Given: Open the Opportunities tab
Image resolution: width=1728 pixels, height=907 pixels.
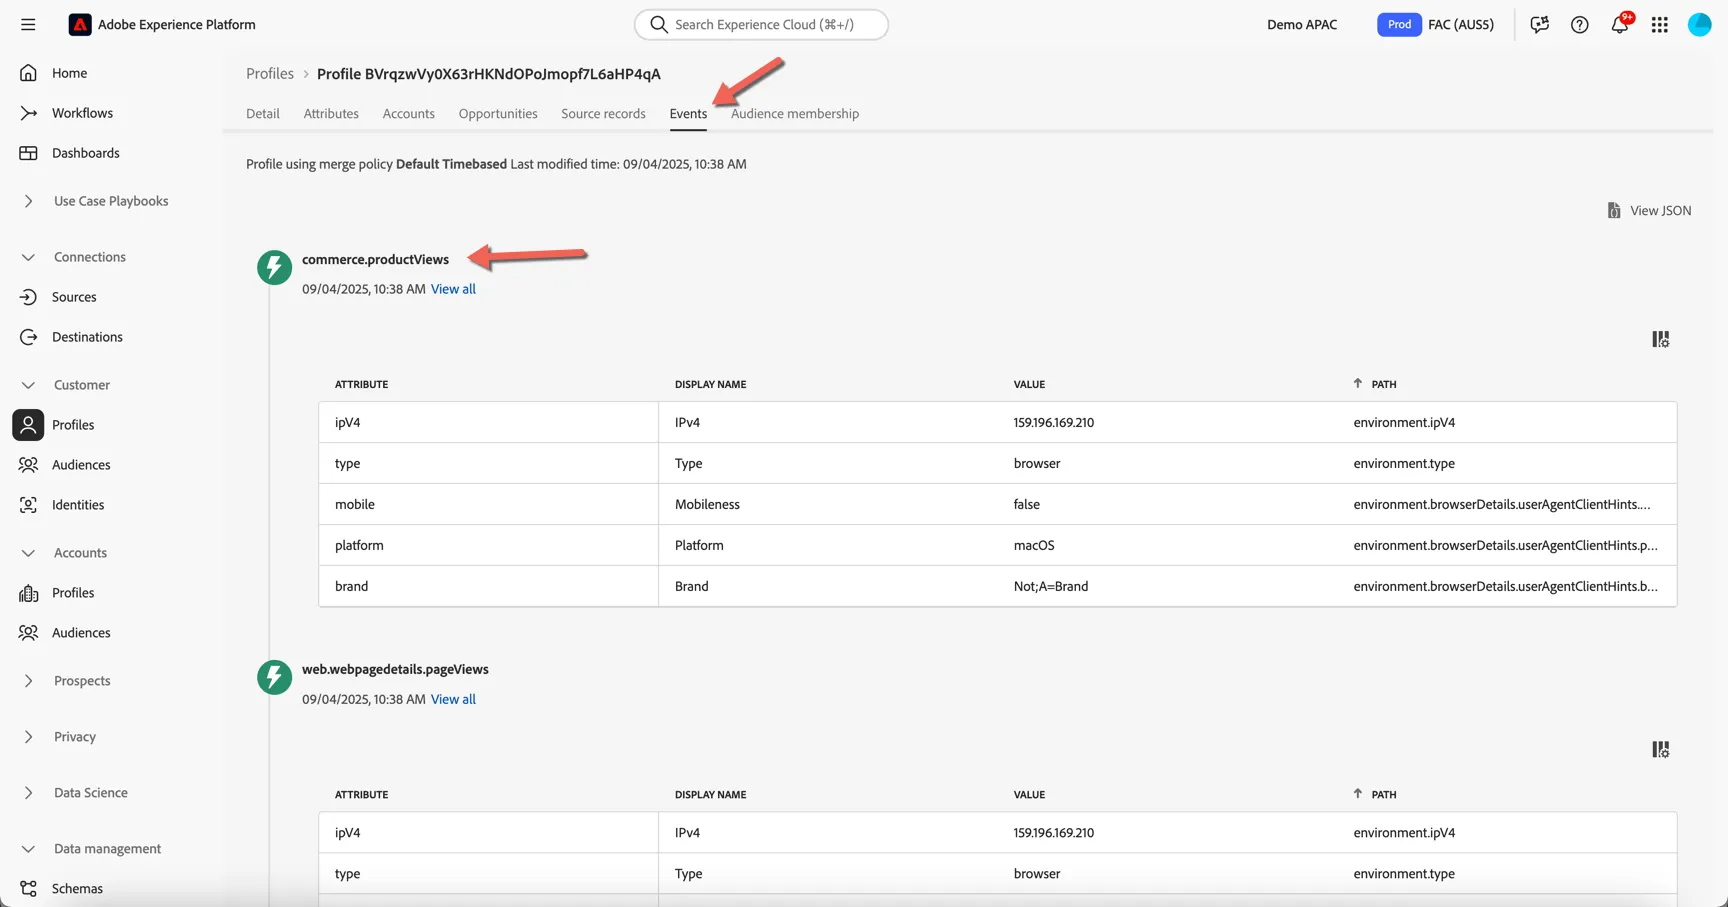Looking at the screenshot, I should [x=498, y=114].
